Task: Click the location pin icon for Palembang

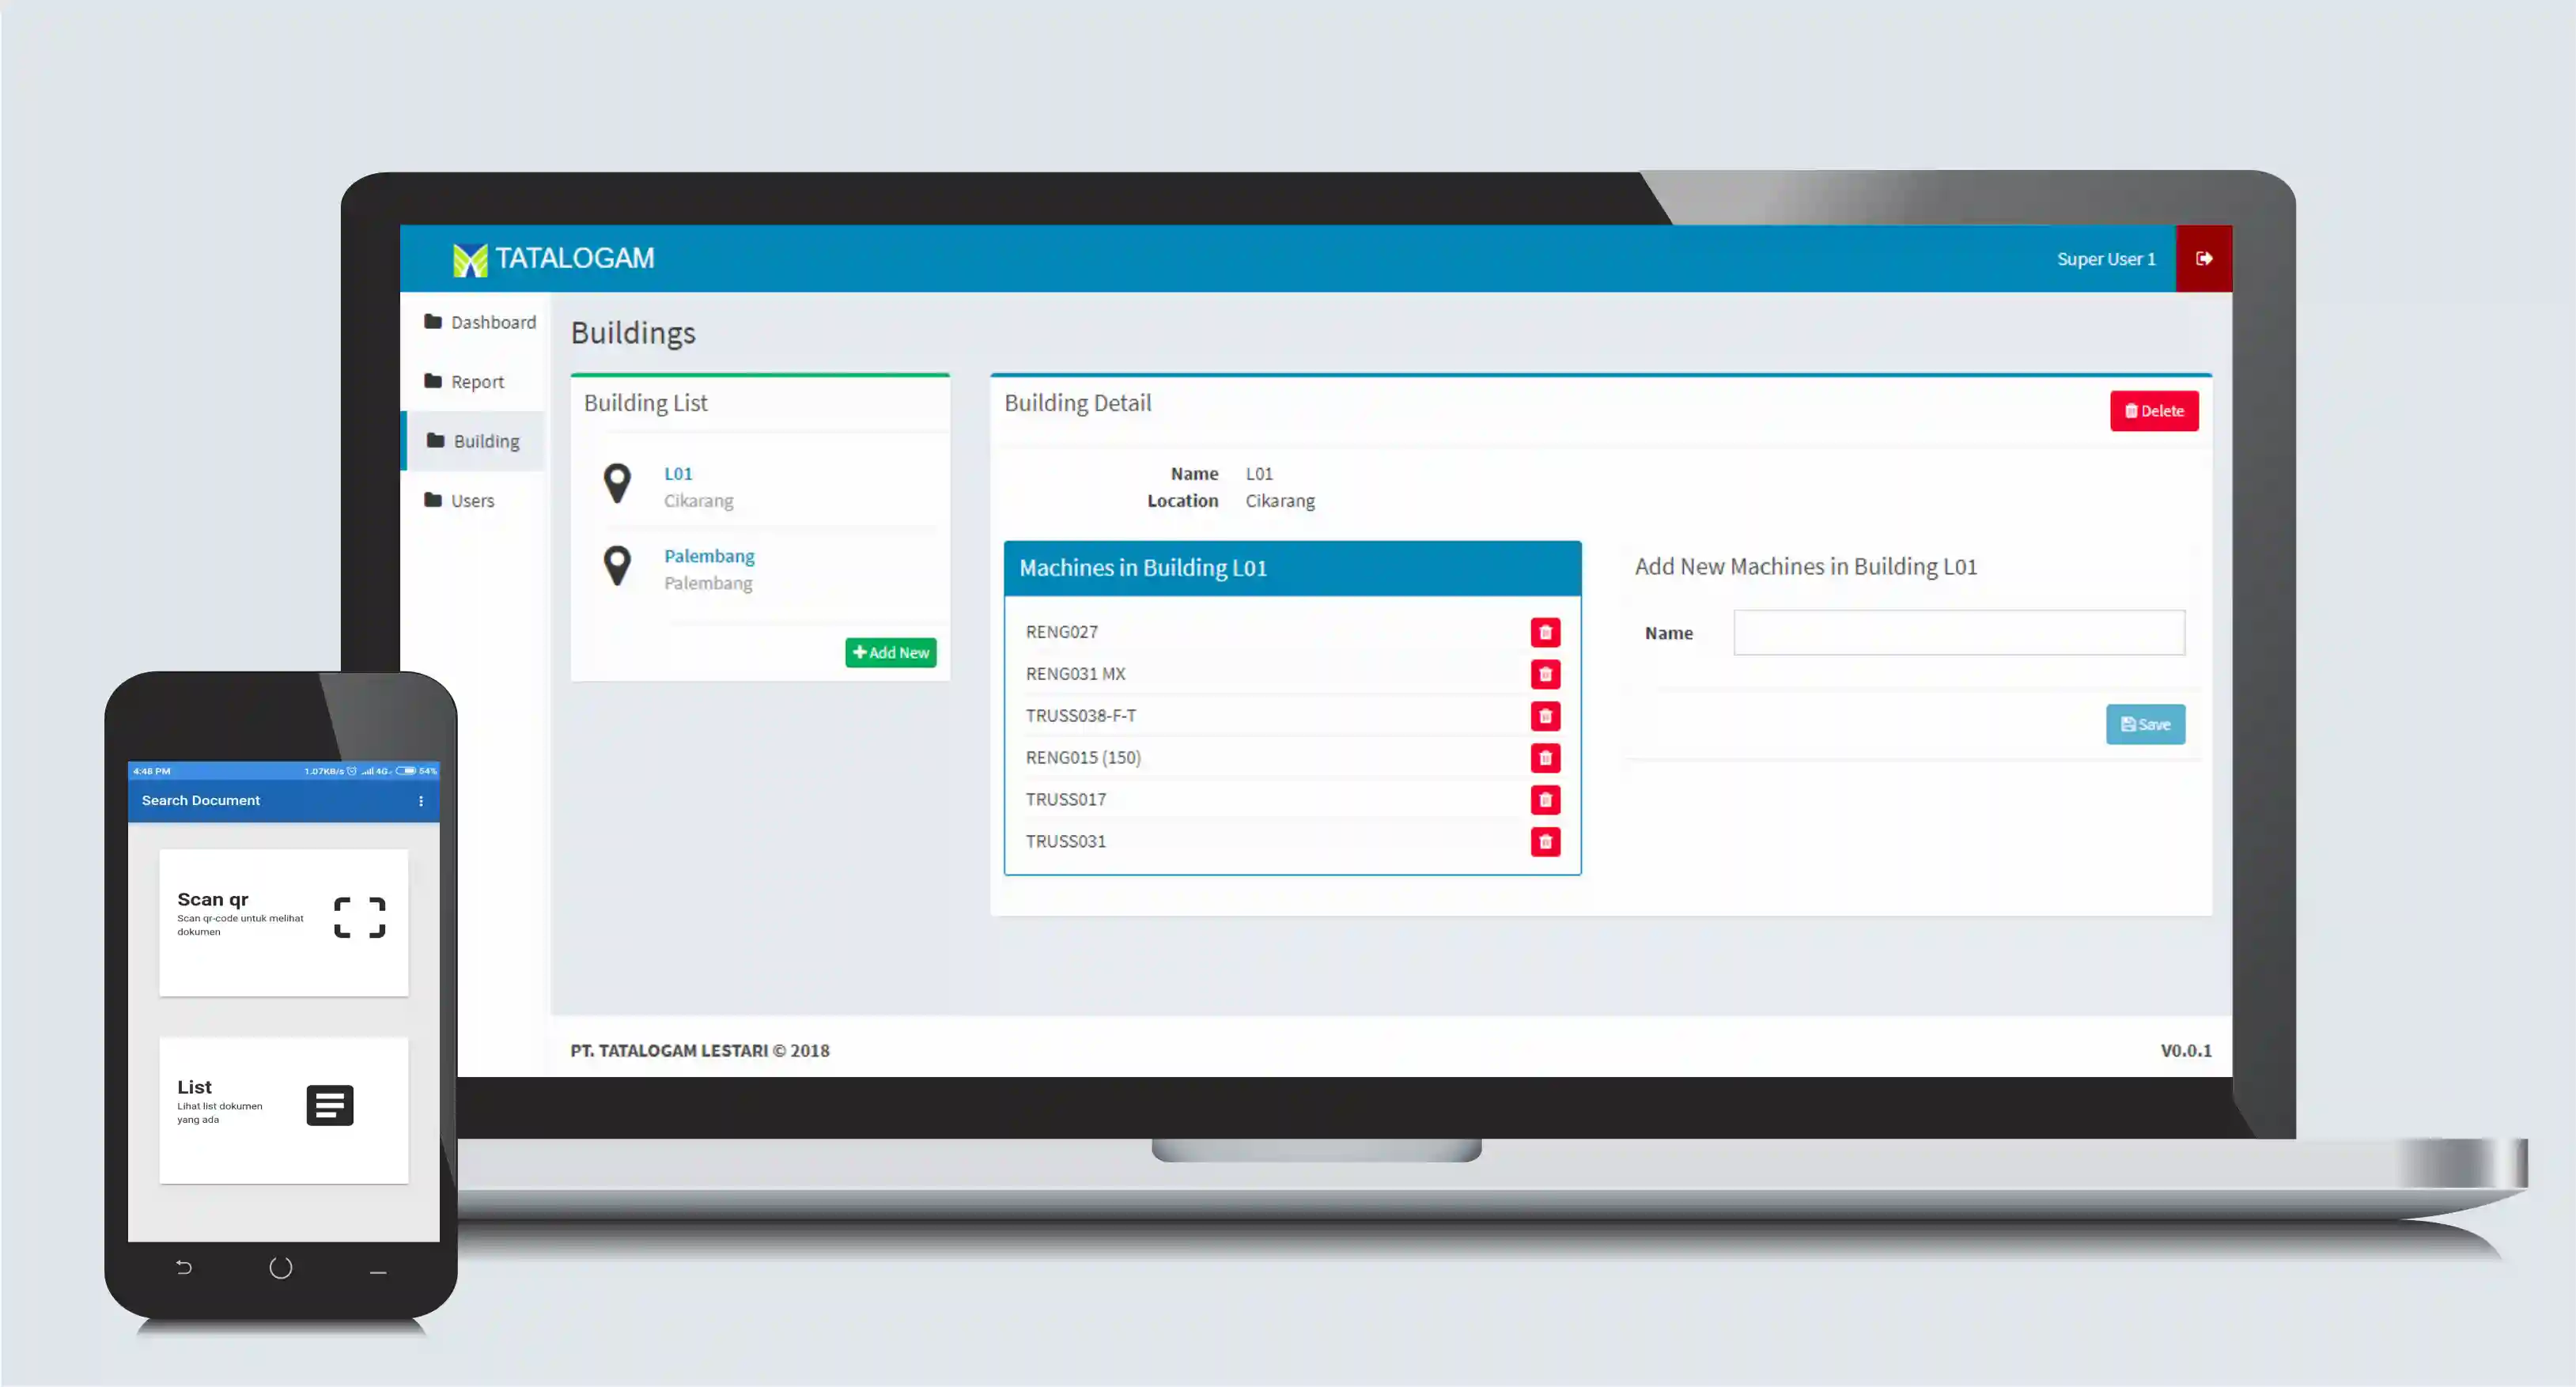Action: [617, 565]
